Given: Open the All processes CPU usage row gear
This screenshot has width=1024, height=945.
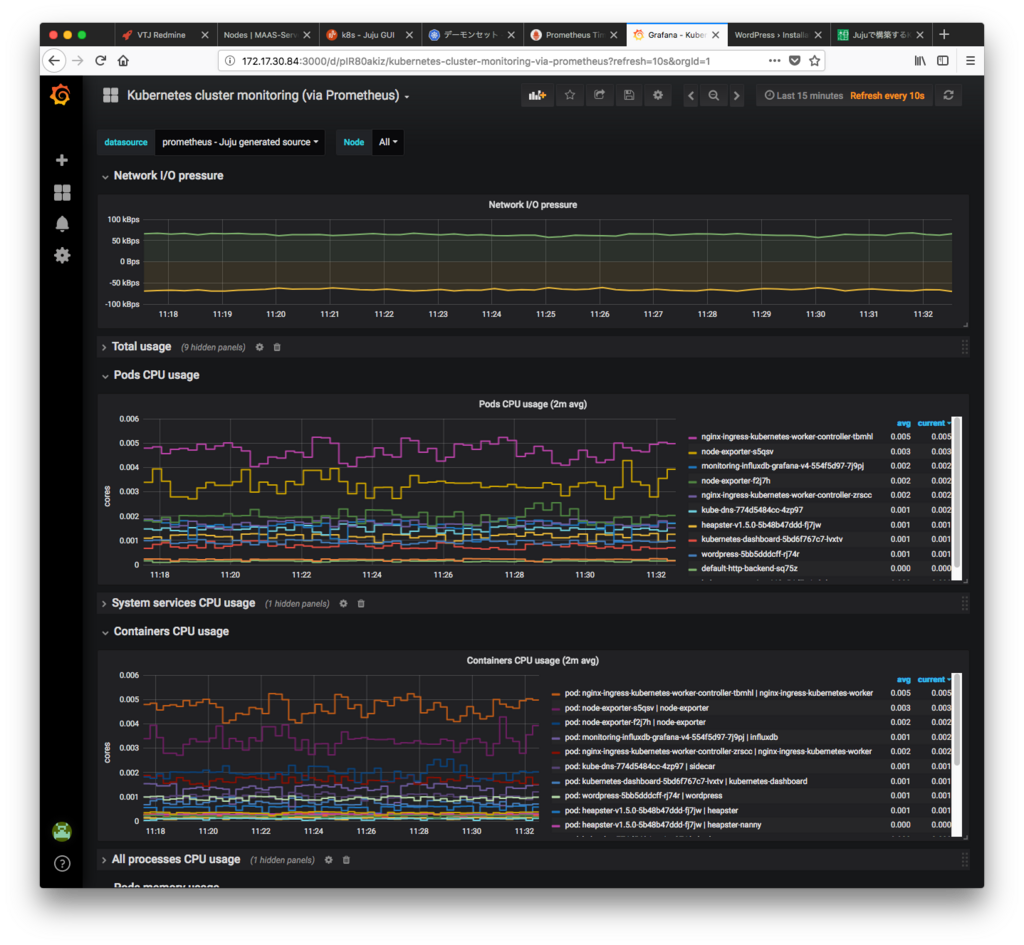Looking at the screenshot, I should (328, 860).
